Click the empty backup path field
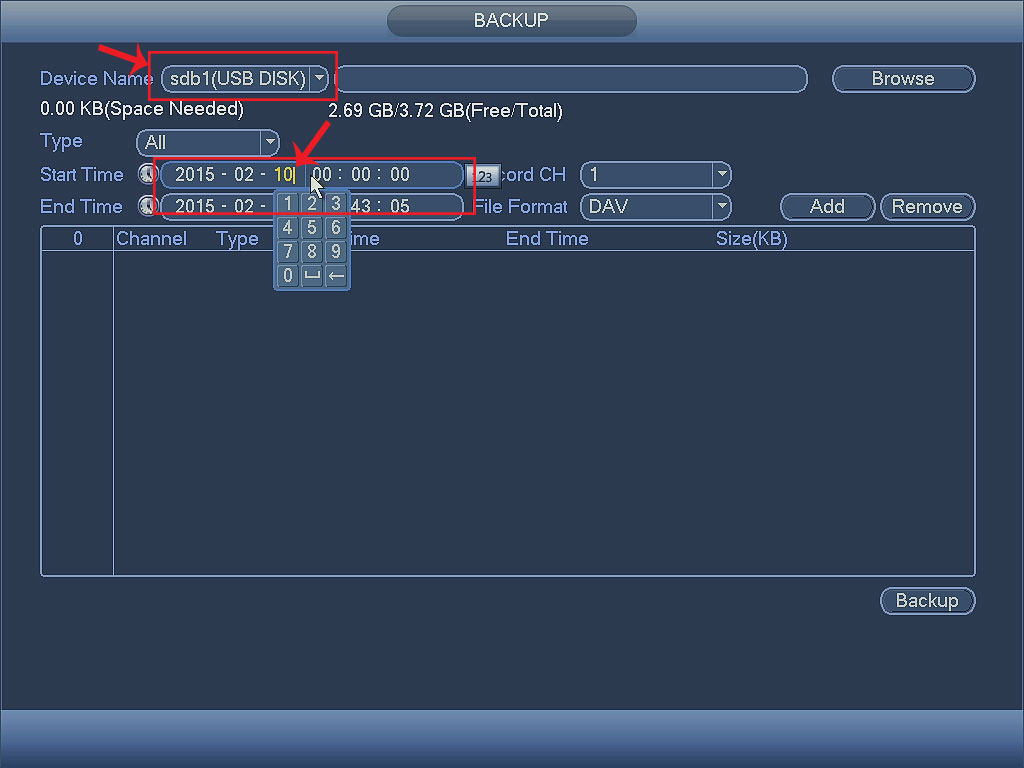 pyautogui.click(x=571, y=79)
